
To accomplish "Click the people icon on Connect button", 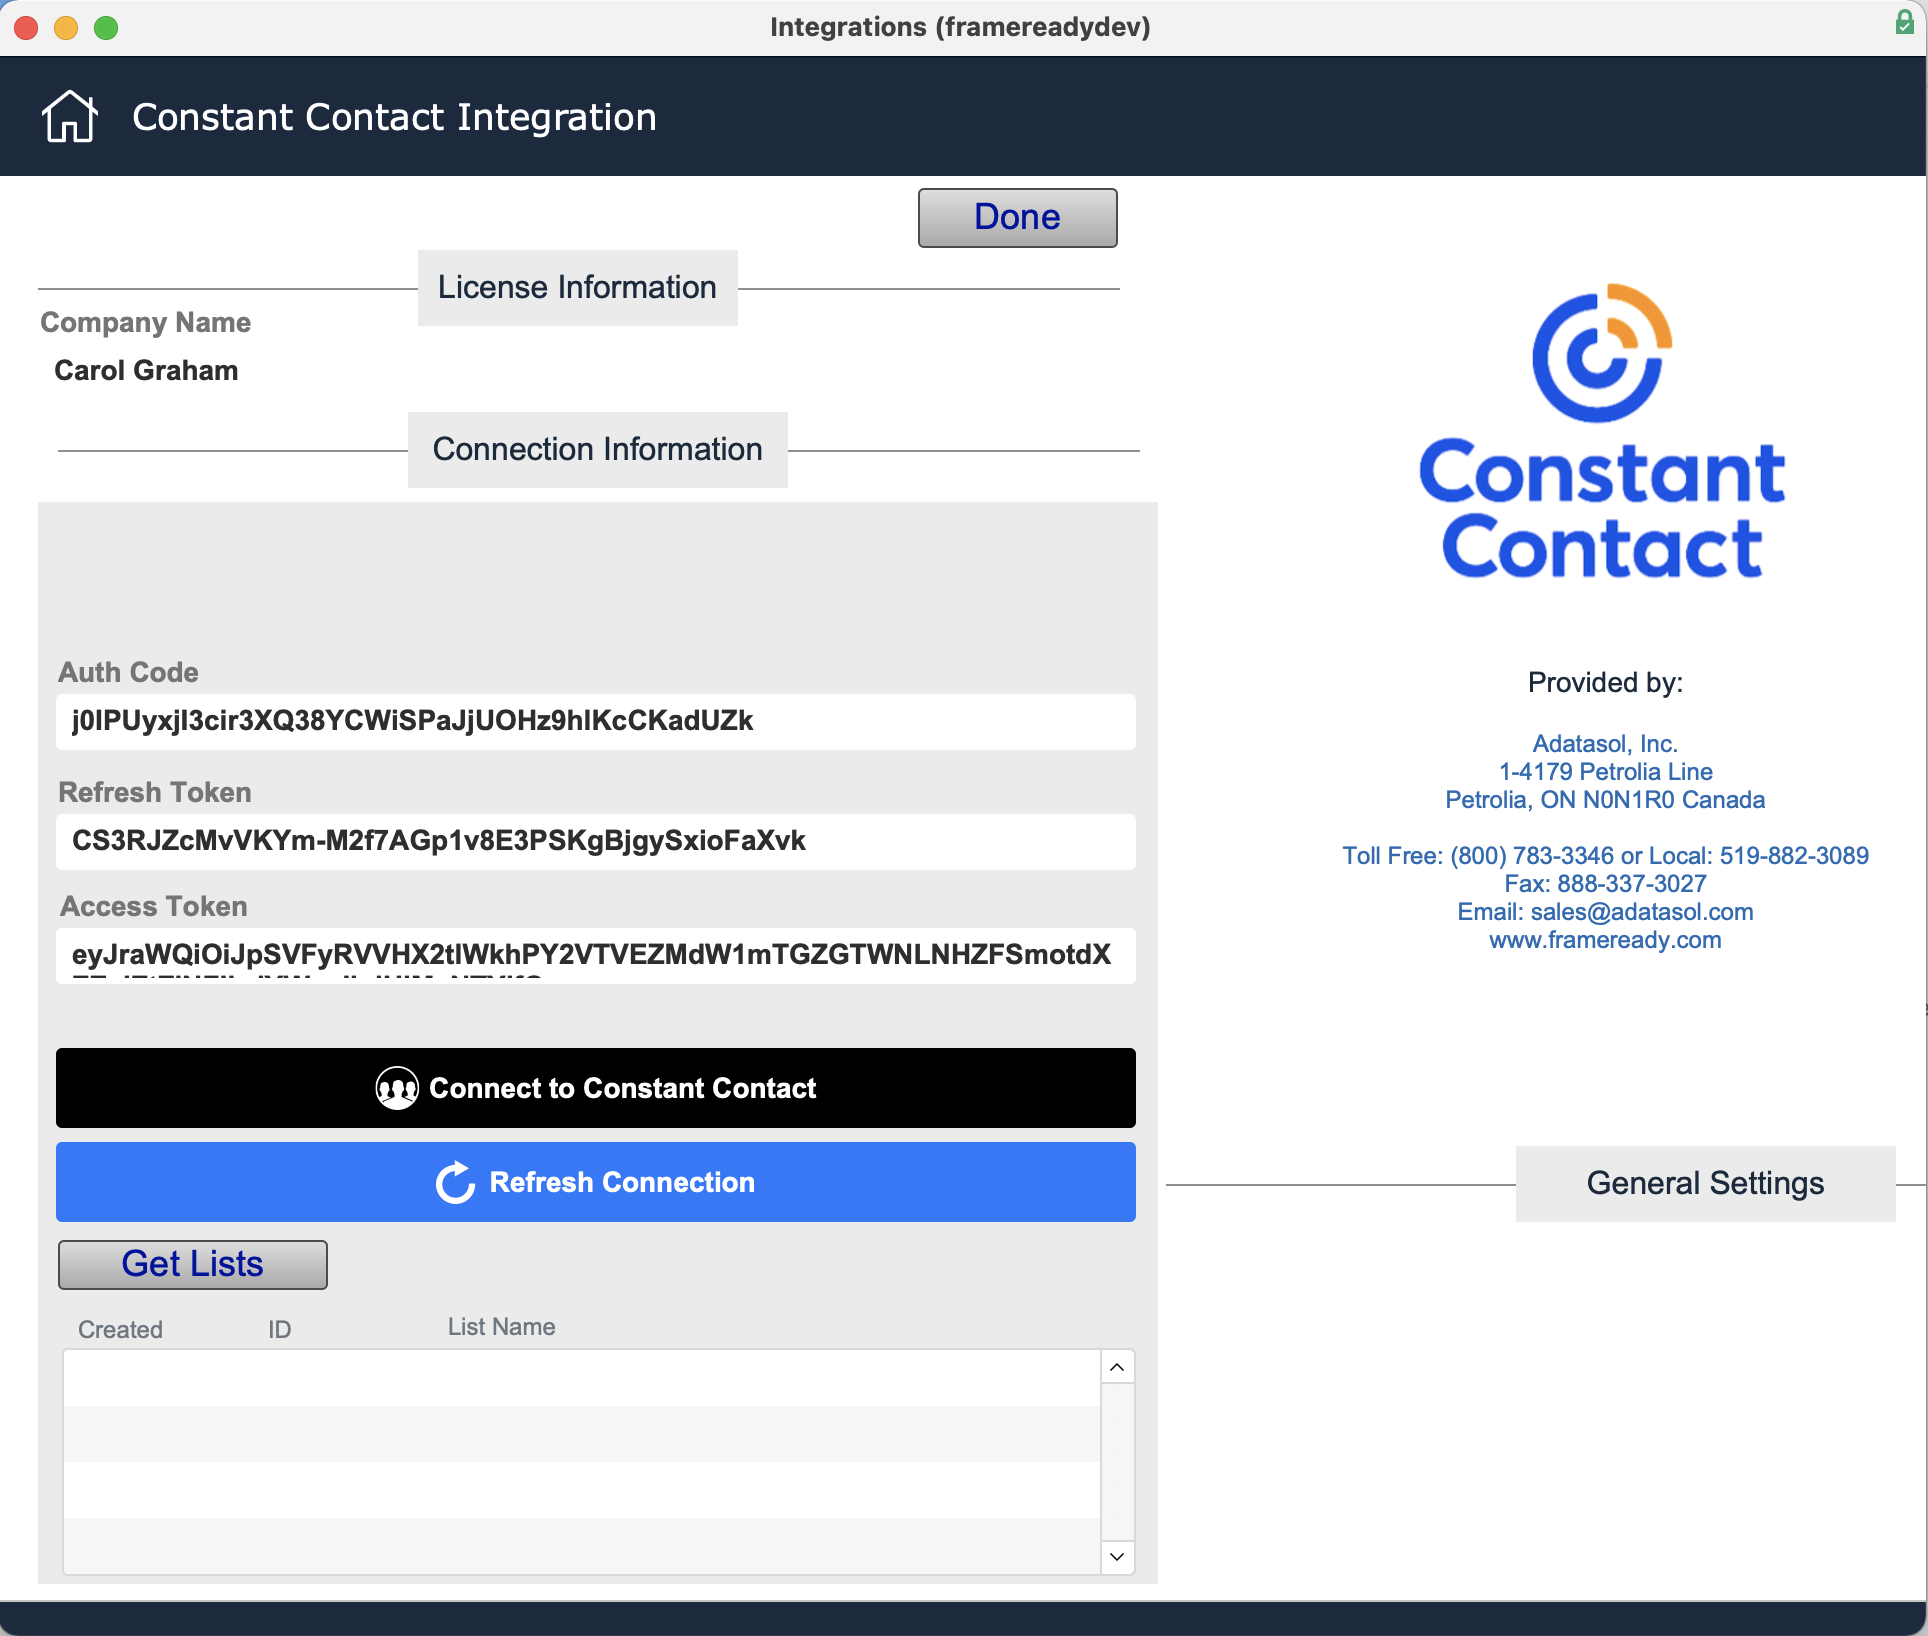I will pyautogui.click(x=397, y=1088).
